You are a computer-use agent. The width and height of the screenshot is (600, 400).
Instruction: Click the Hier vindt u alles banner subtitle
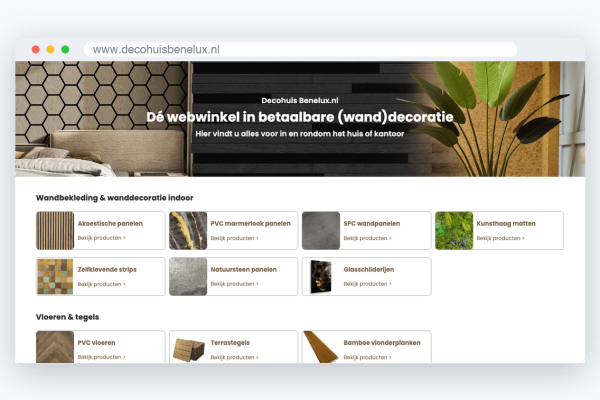click(300, 134)
